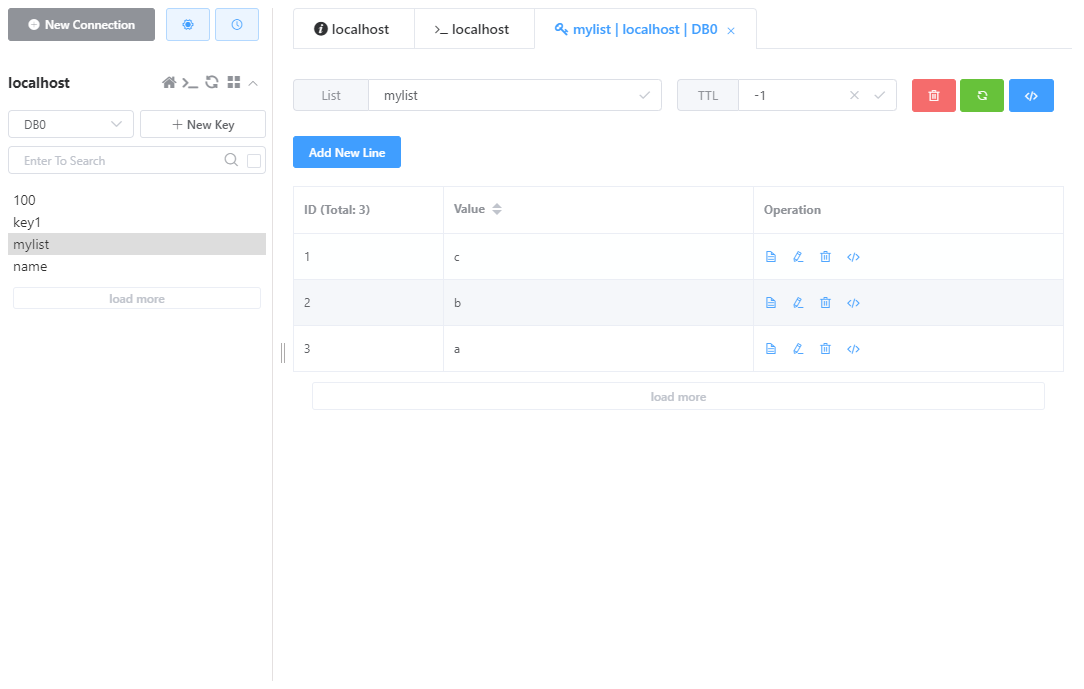
Task: Close the mylist | localhost | DB0 tab
Action: [731, 30]
